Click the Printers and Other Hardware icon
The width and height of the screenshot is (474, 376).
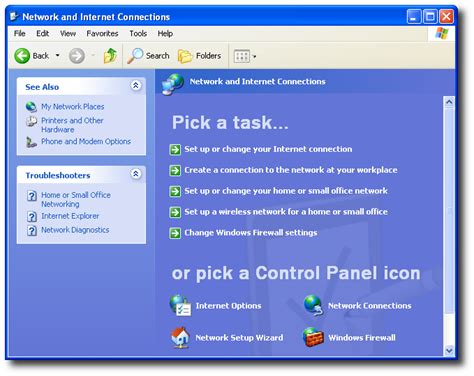[31, 121]
